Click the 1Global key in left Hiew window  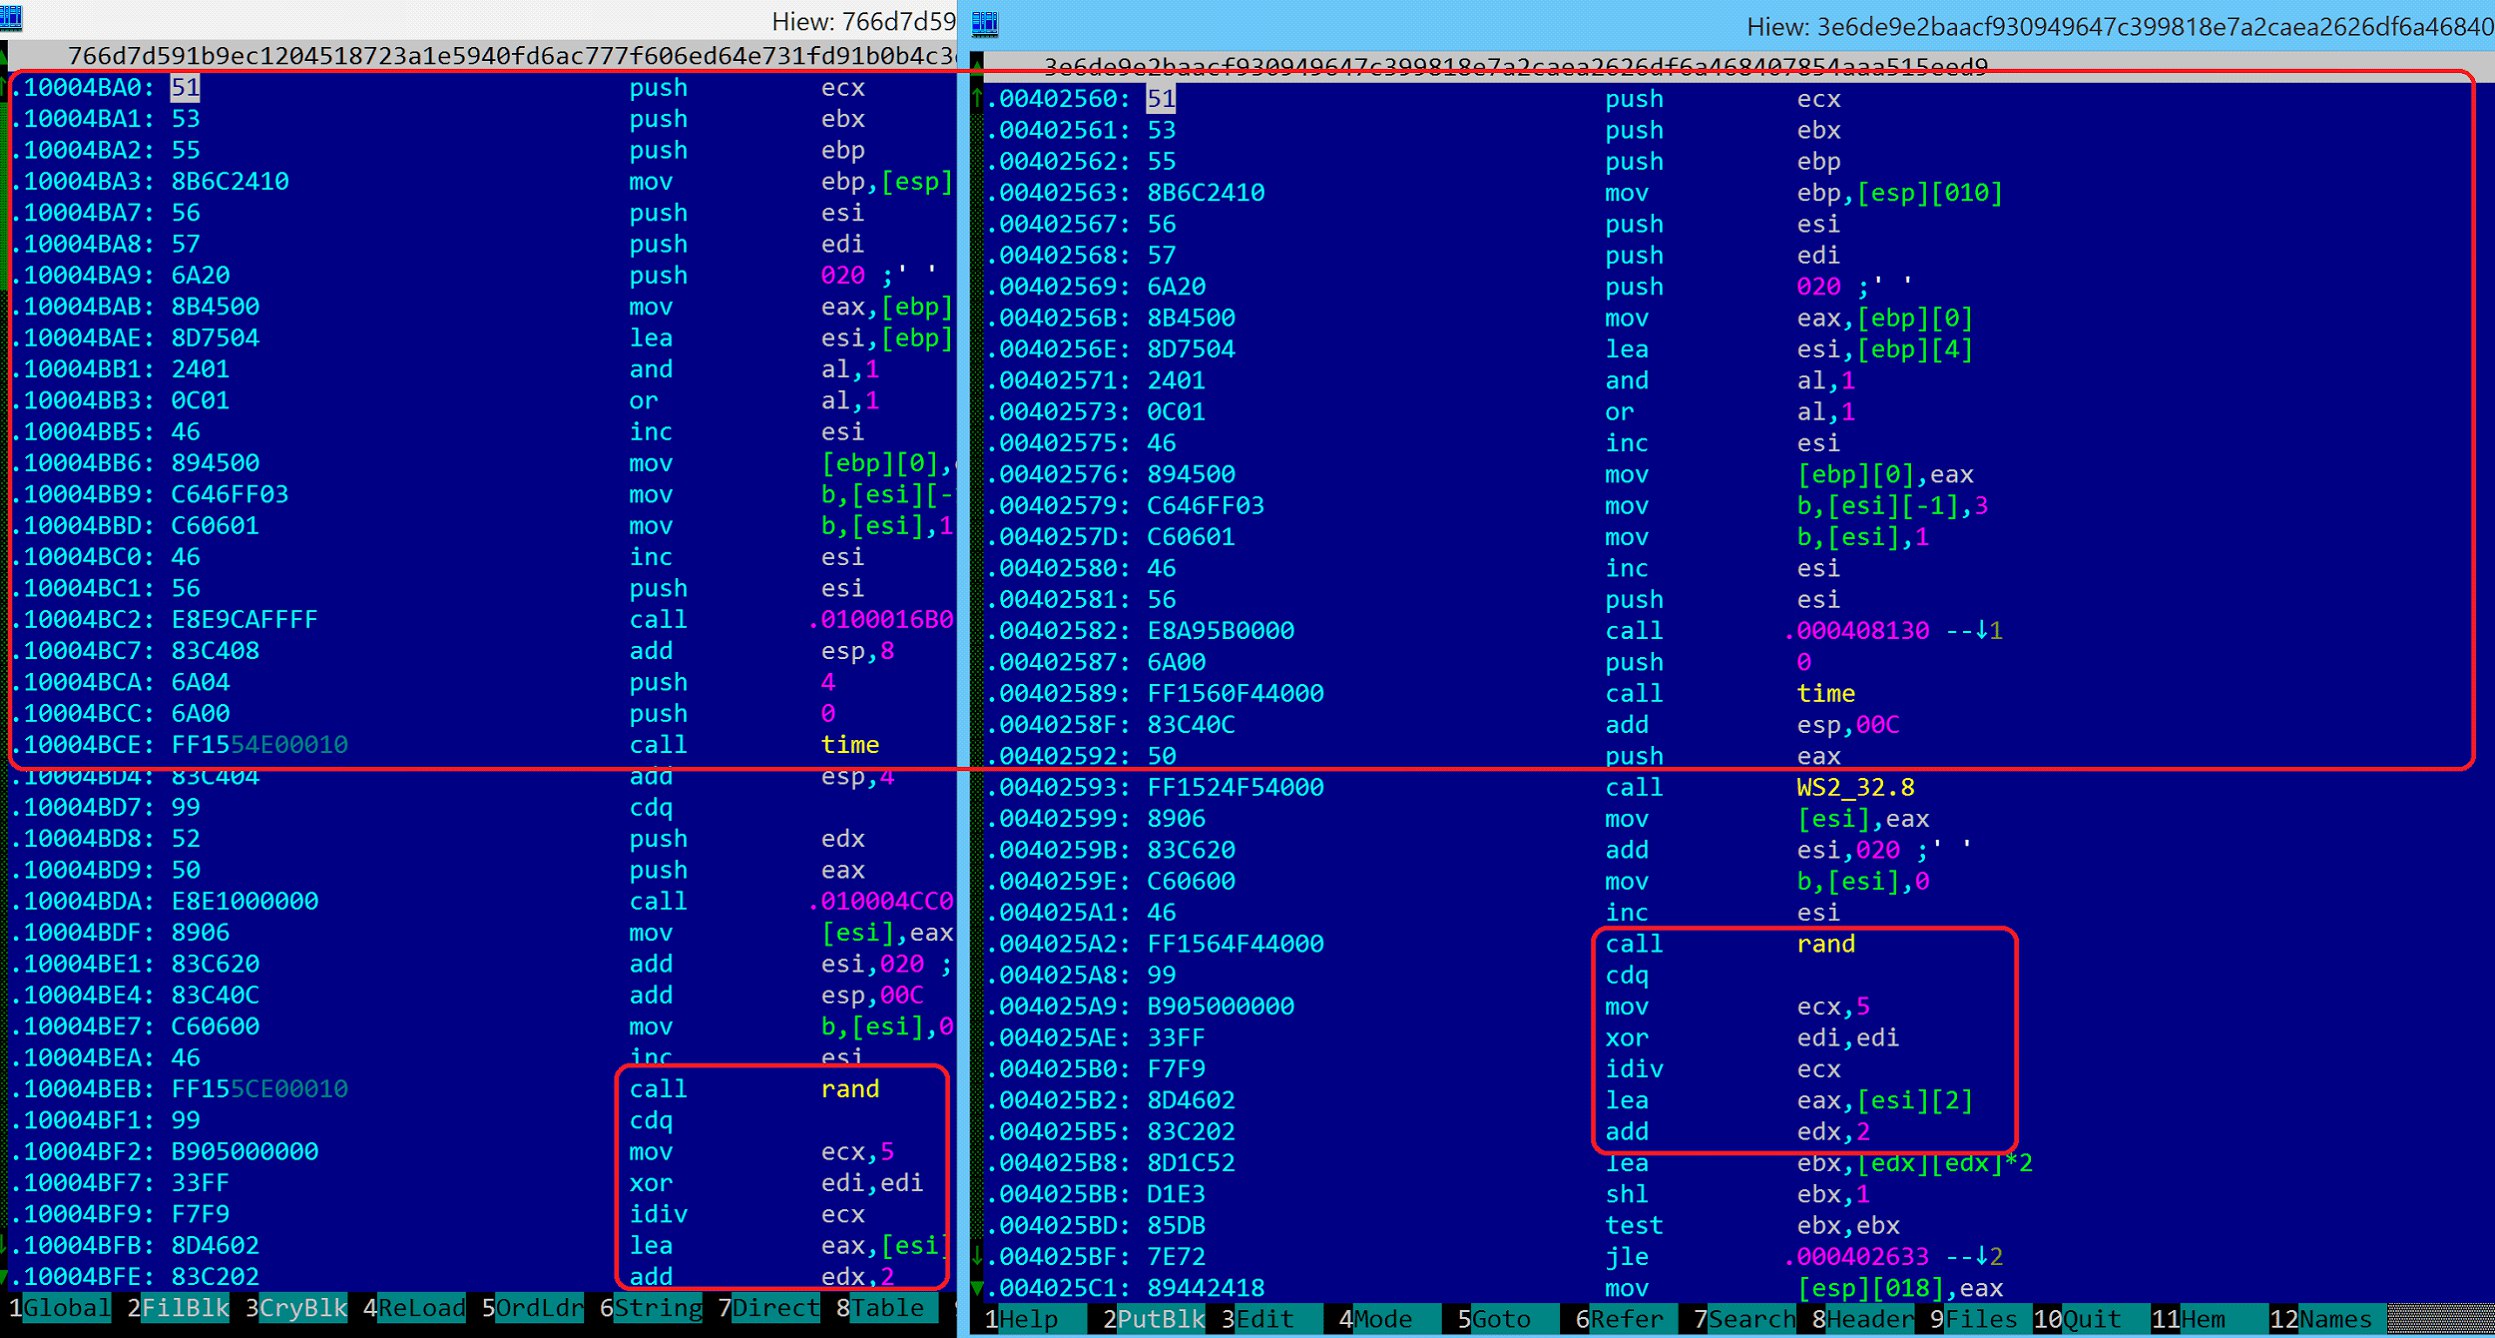pyautogui.click(x=58, y=1308)
